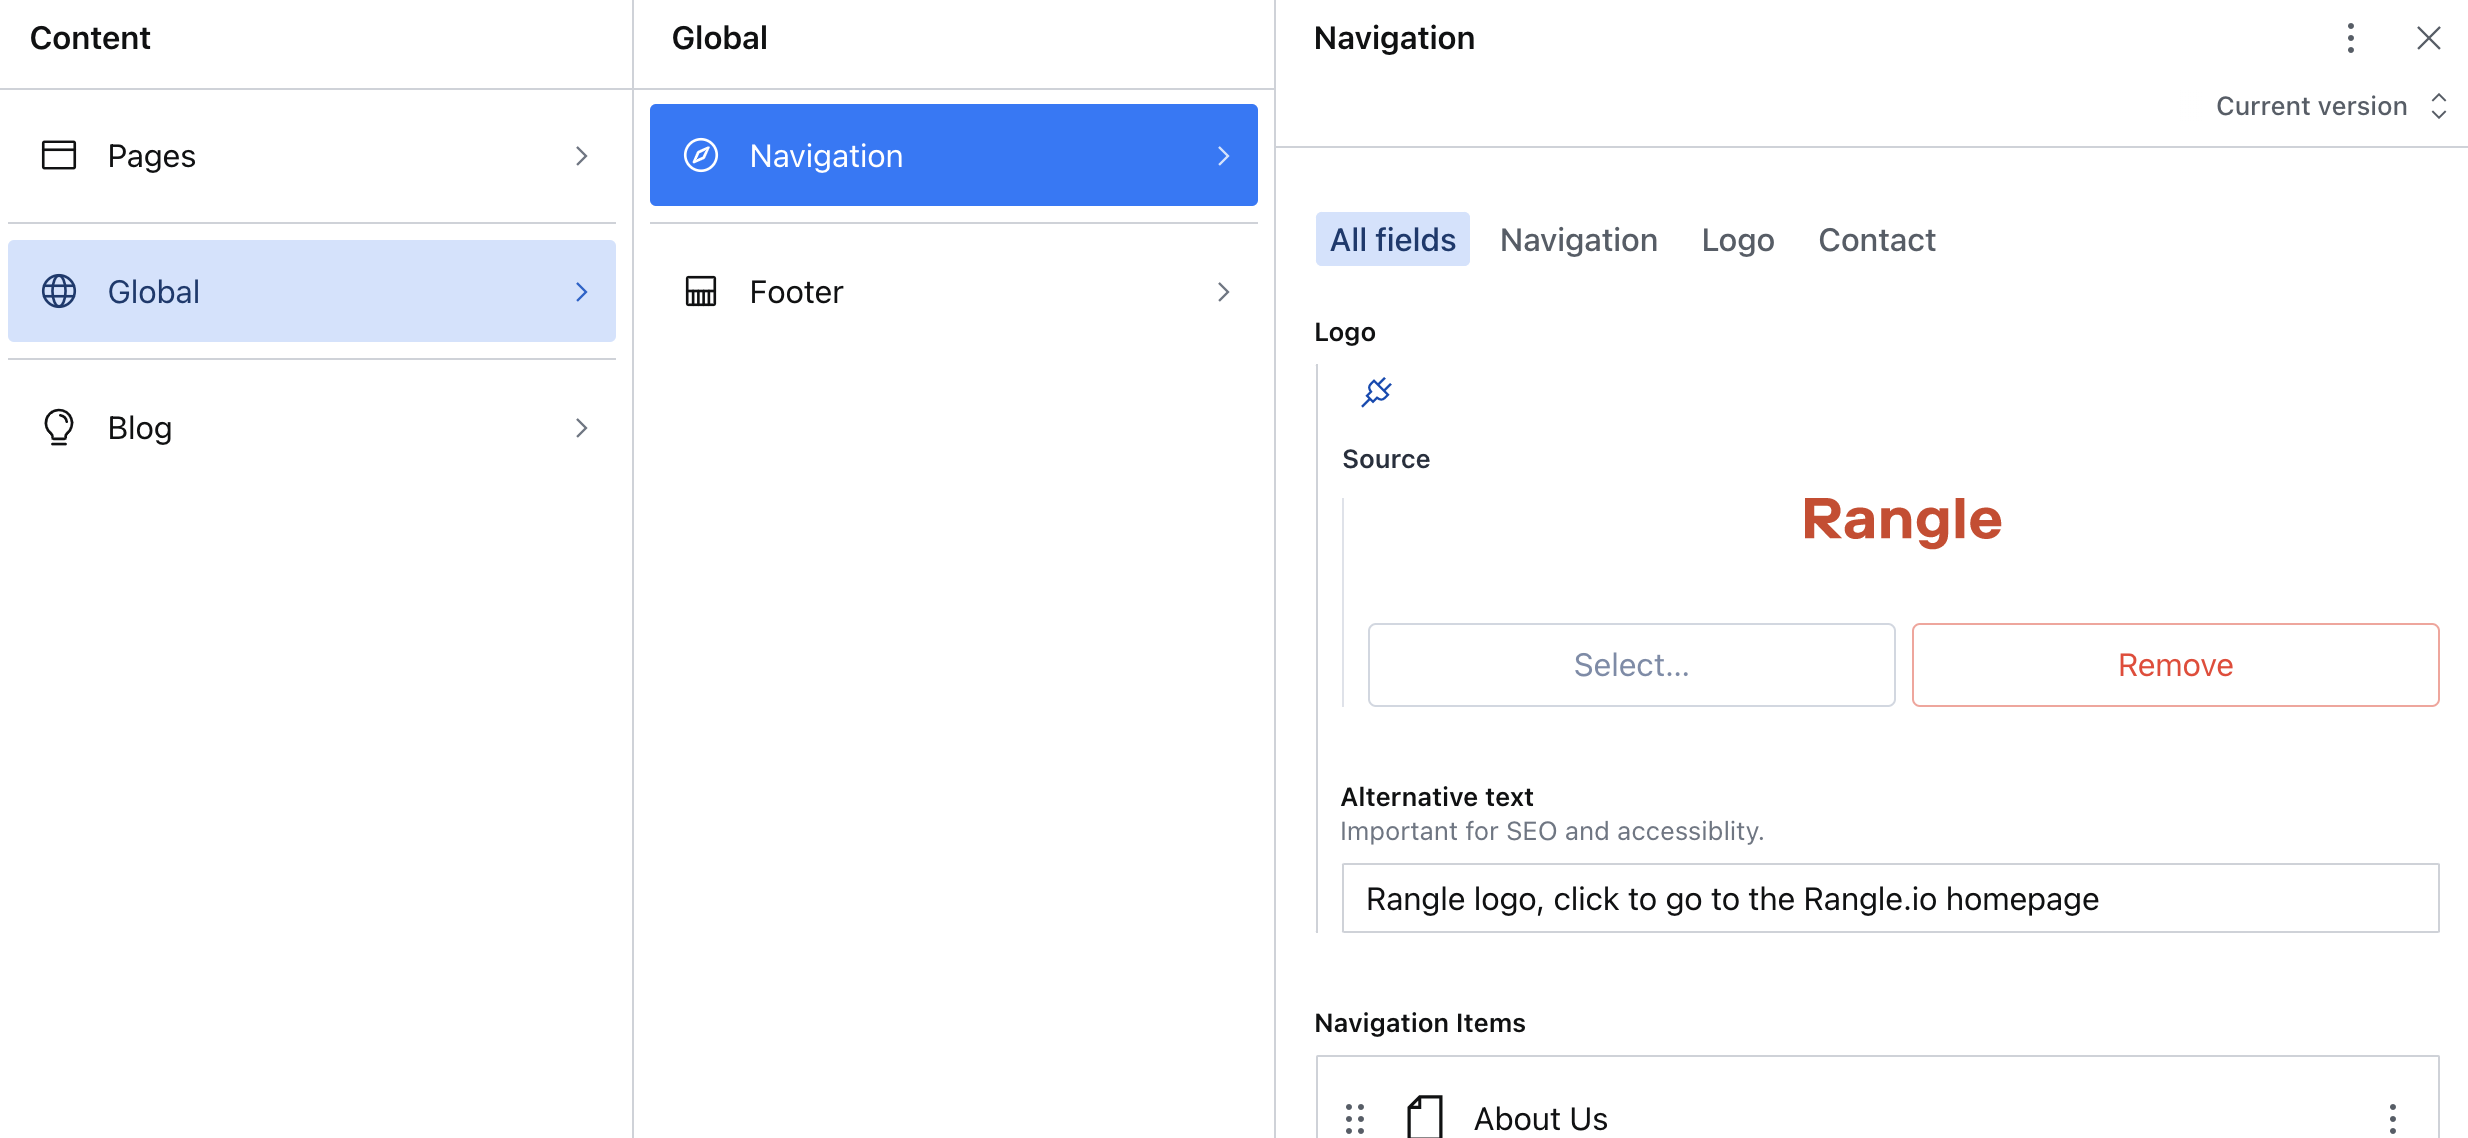The width and height of the screenshot is (2468, 1138).
Task: Grab the About Us drag handle
Action: (x=1355, y=1118)
